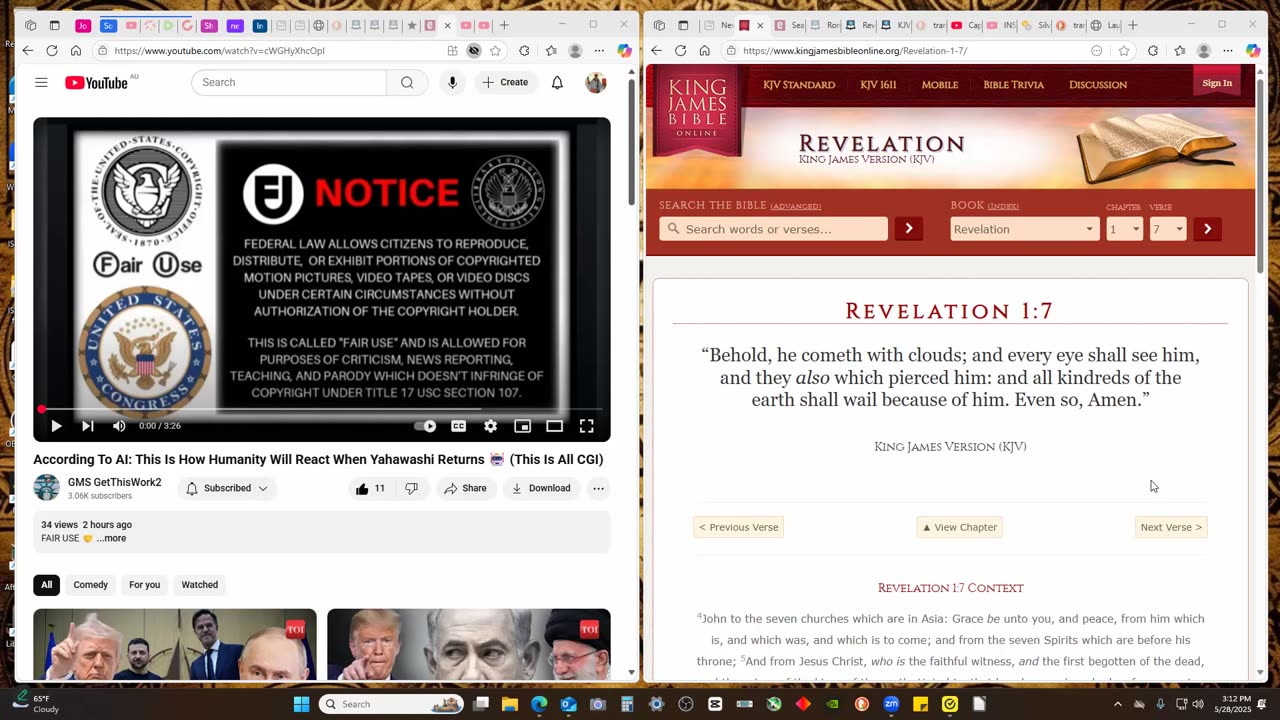Open the YouTube guide hamburger menu
Image resolution: width=1280 pixels, height=720 pixels.
[41, 82]
